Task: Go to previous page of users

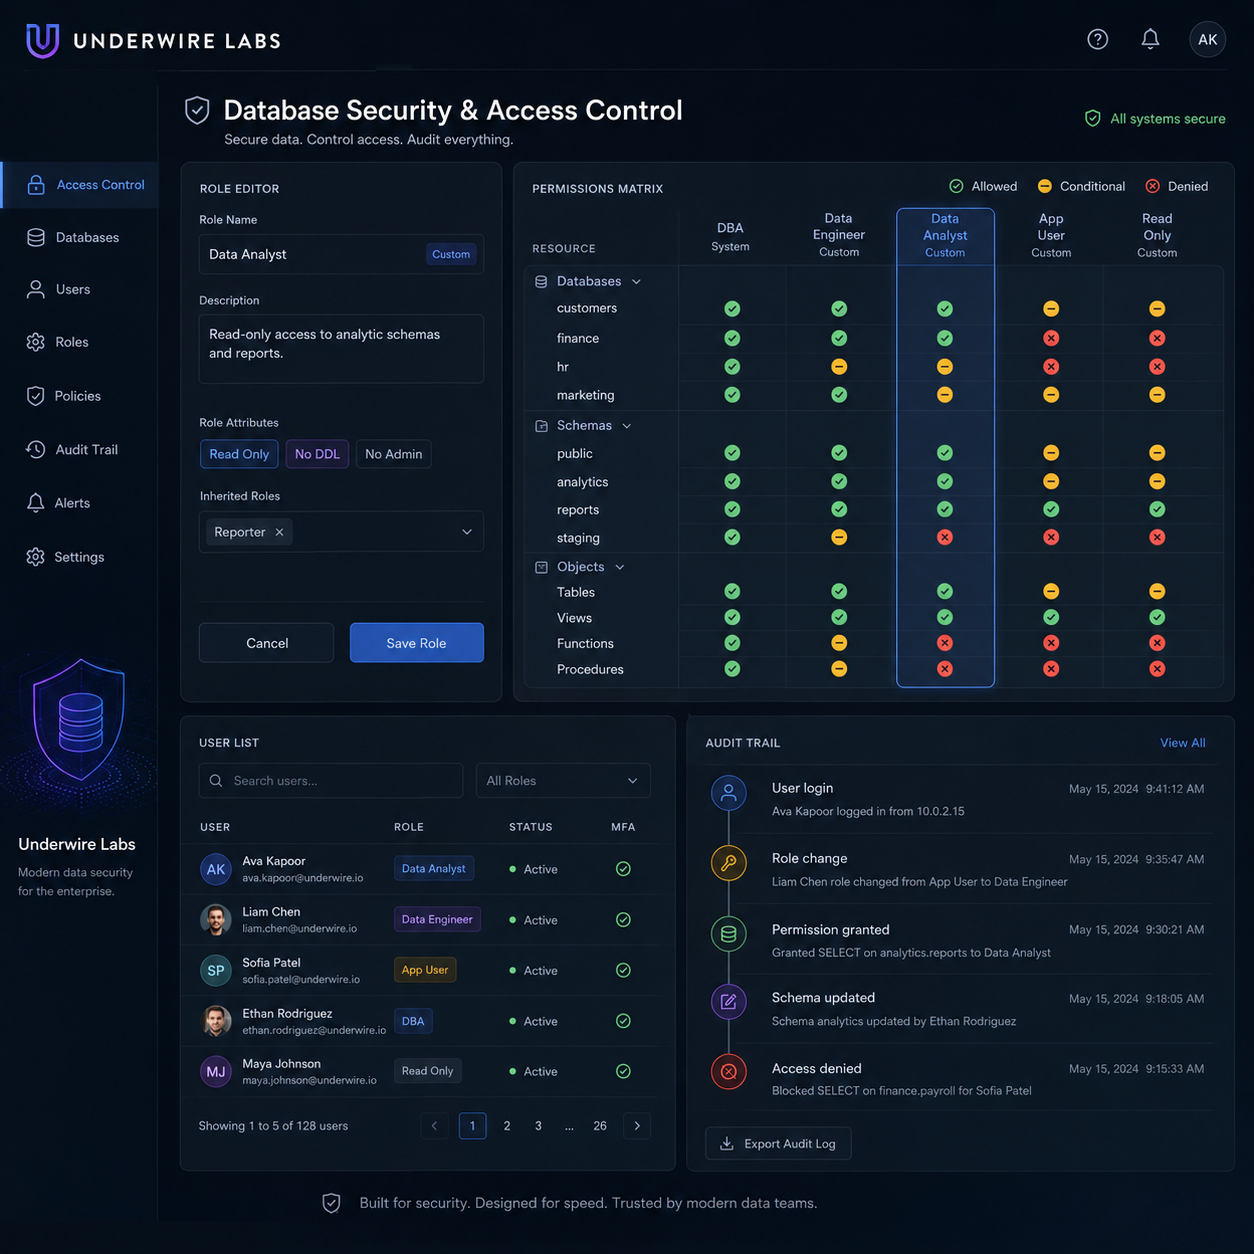Action: click(x=434, y=1126)
